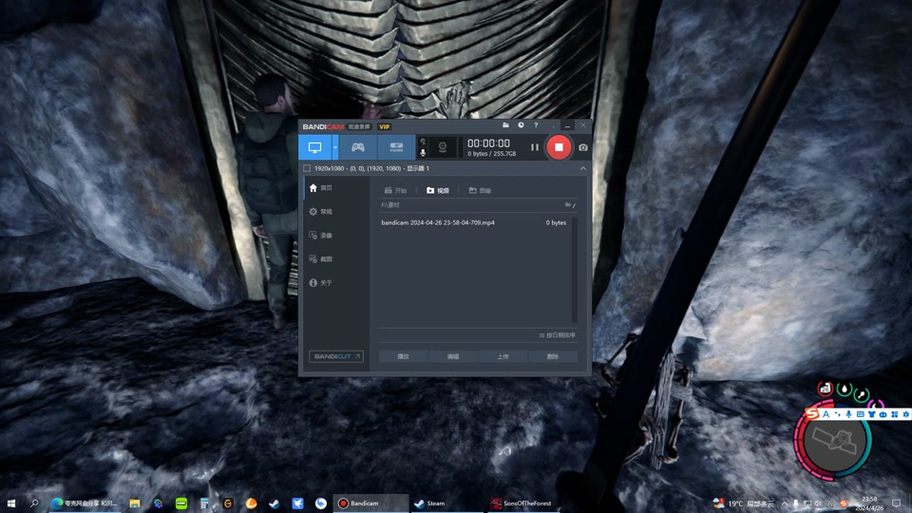Switch to the 图像 Images tab
912x513 pixels.
pos(480,191)
